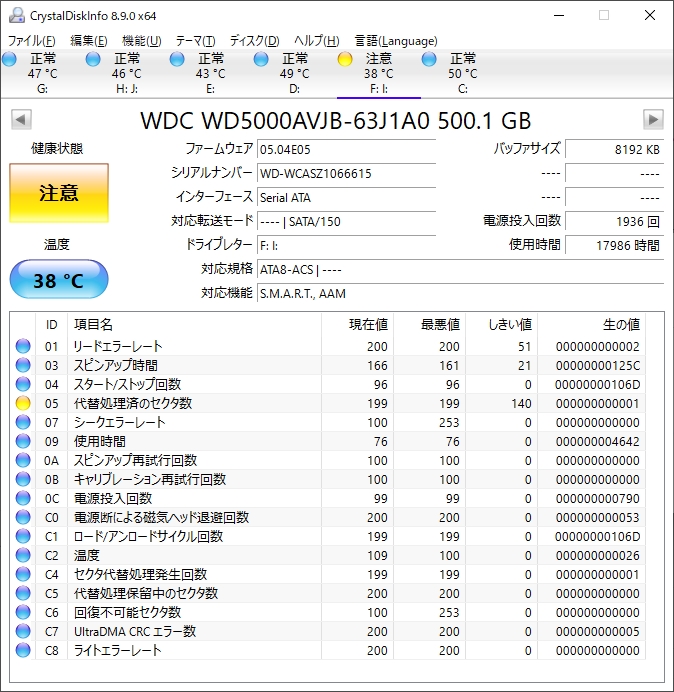Viewport: 674px width, 692px height.
Task: Select row 代替処理済のセクタ数
Action: point(328,403)
